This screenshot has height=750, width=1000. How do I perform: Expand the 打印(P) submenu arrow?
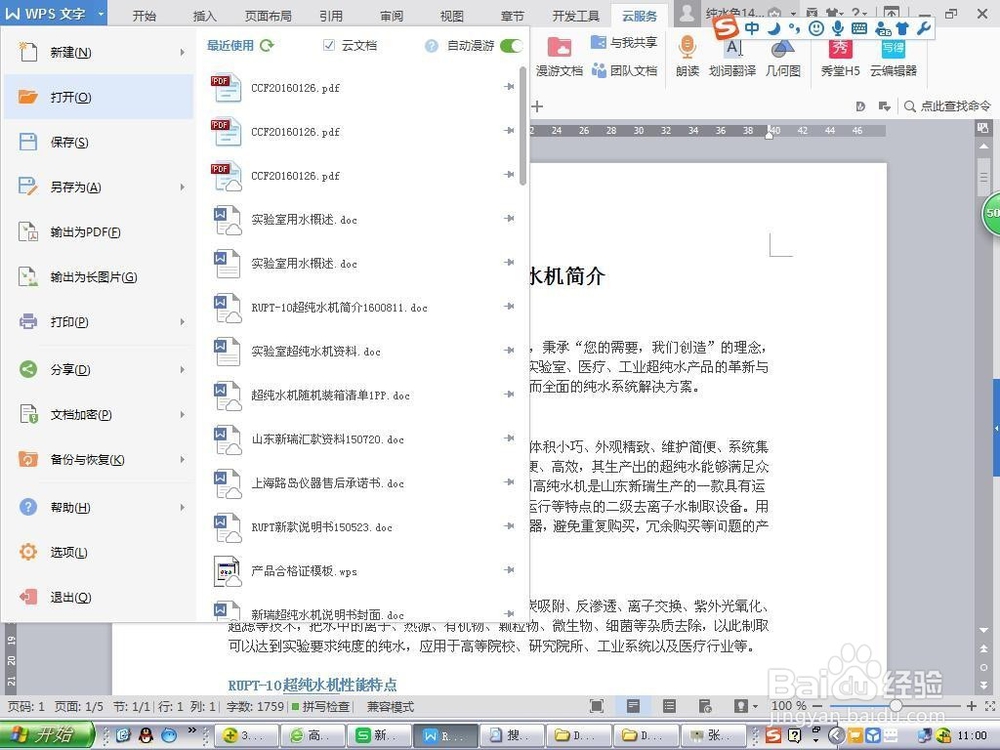pyautogui.click(x=182, y=322)
